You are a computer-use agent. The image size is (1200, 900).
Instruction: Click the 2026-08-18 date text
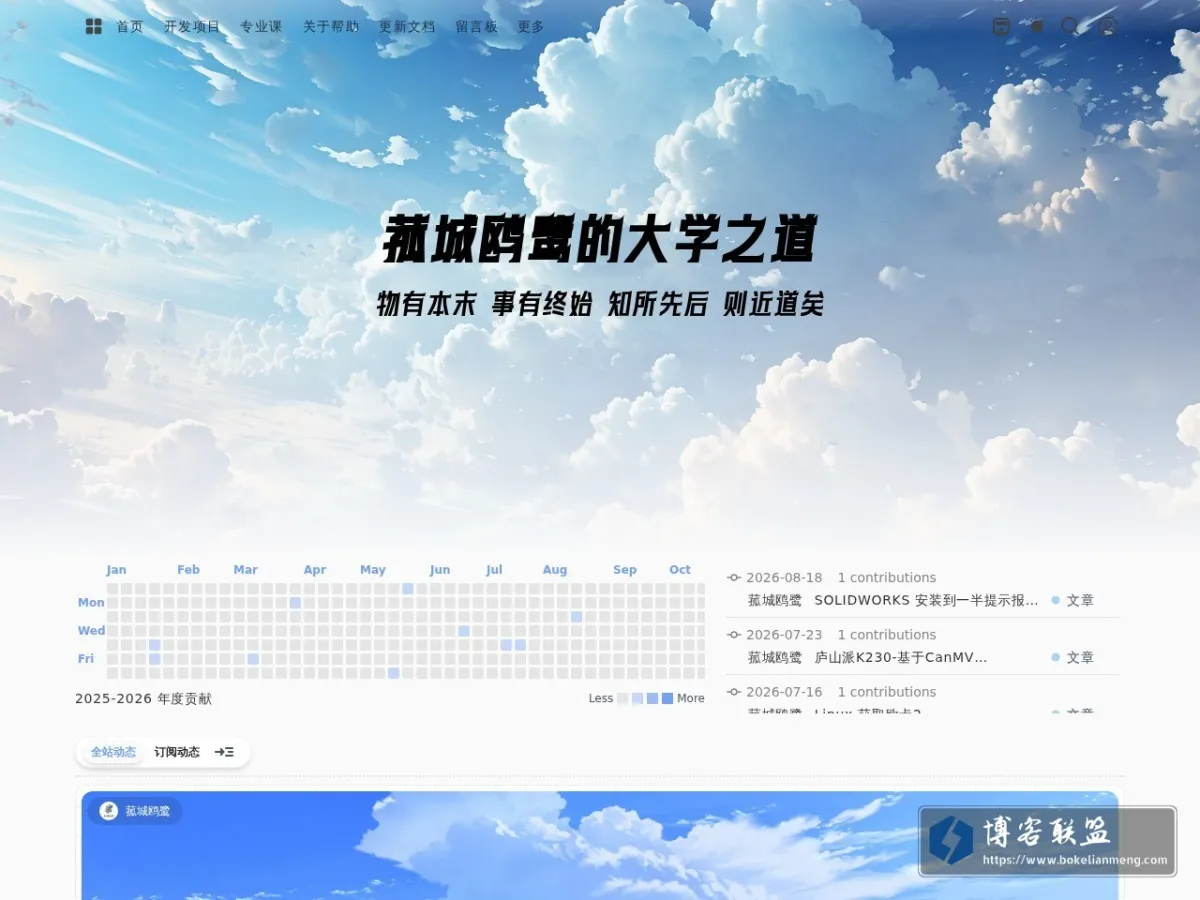click(784, 577)
